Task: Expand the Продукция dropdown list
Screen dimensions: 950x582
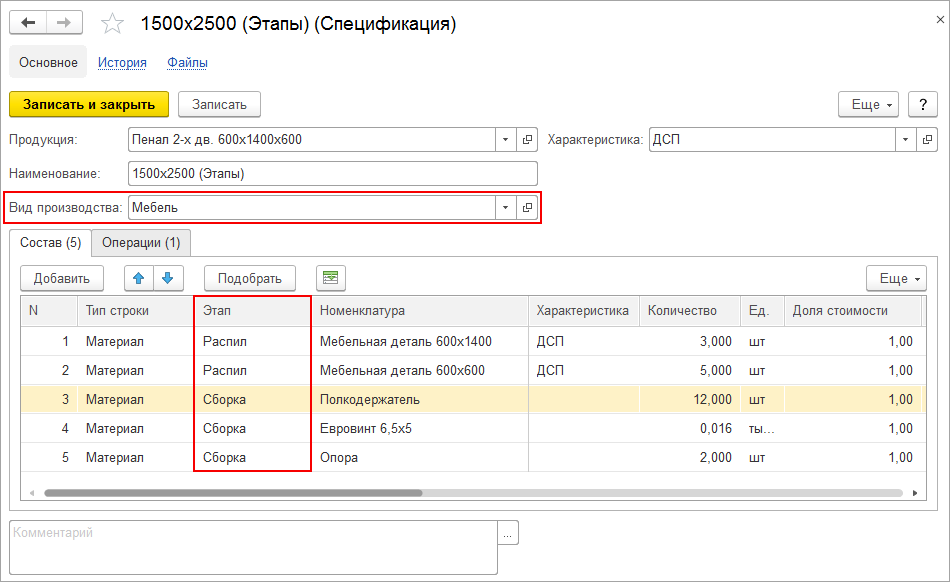Action: pyautogui.click(x=506, y=140)
